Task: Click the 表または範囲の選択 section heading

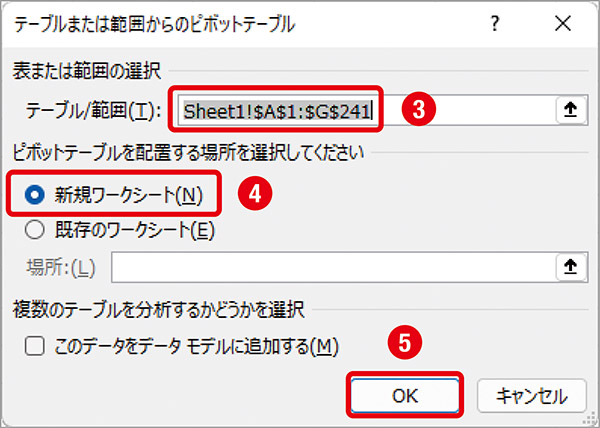Action: tap(82, 70)
